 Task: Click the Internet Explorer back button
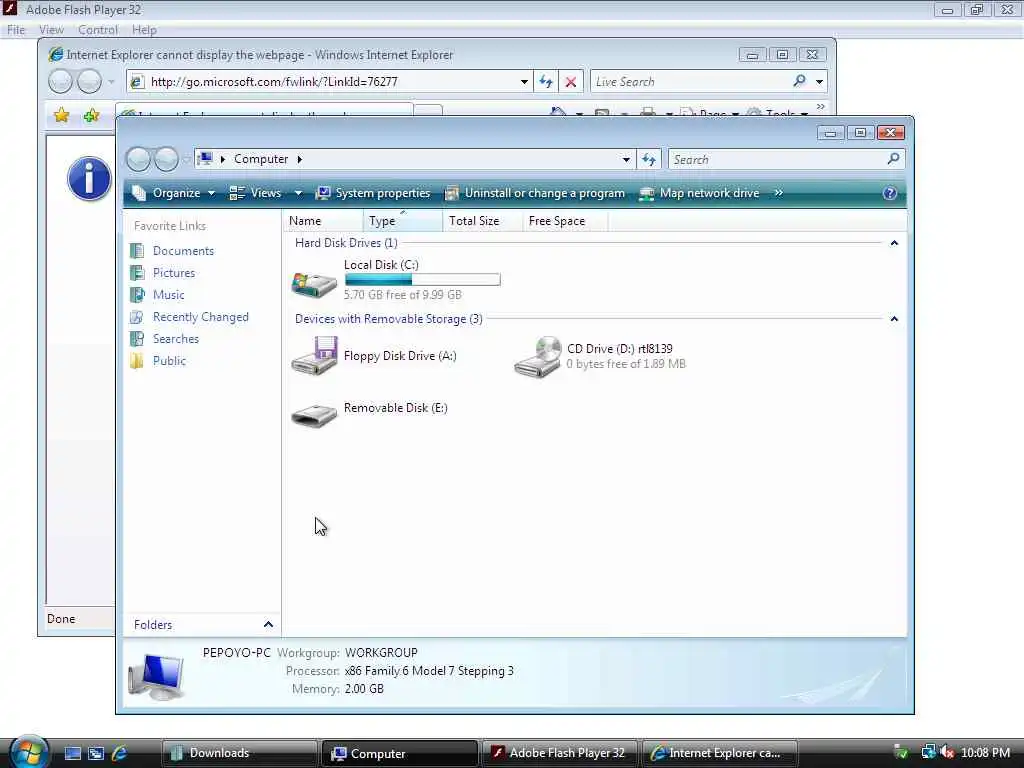(x=61, y=82)
